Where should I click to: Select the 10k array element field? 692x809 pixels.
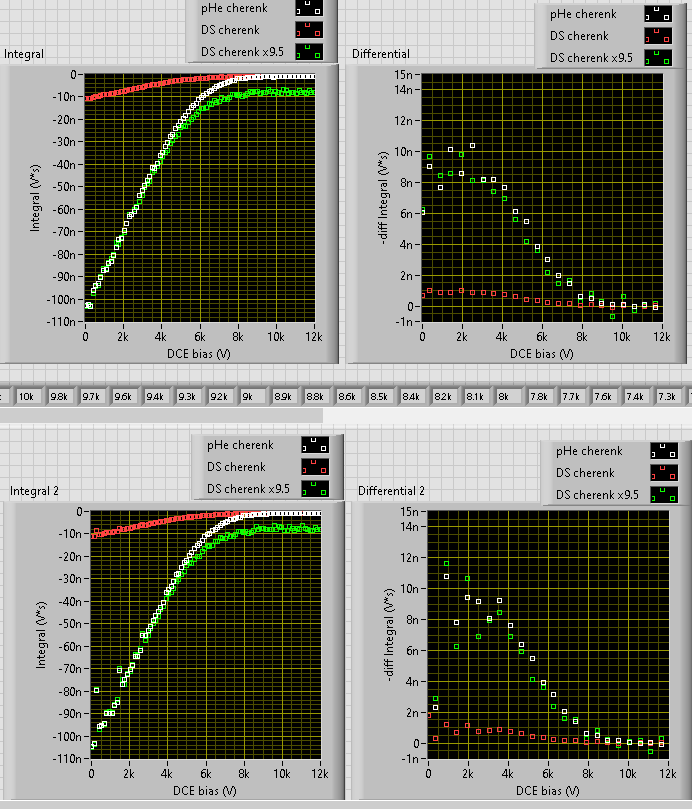pos(29,397)
